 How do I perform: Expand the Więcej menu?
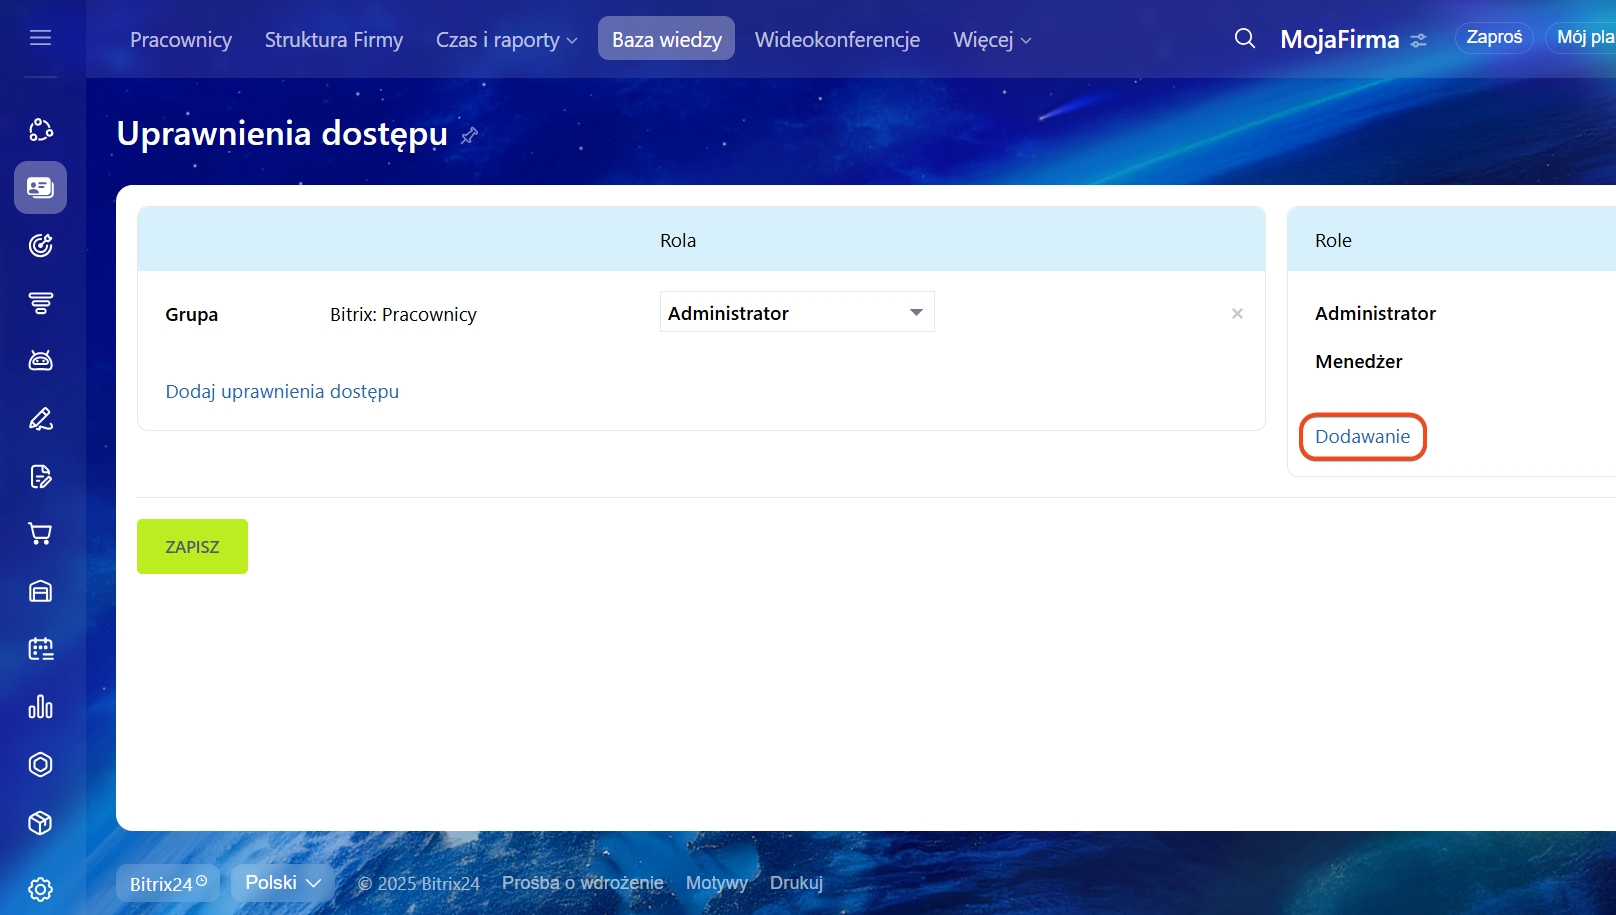(991, 40)
